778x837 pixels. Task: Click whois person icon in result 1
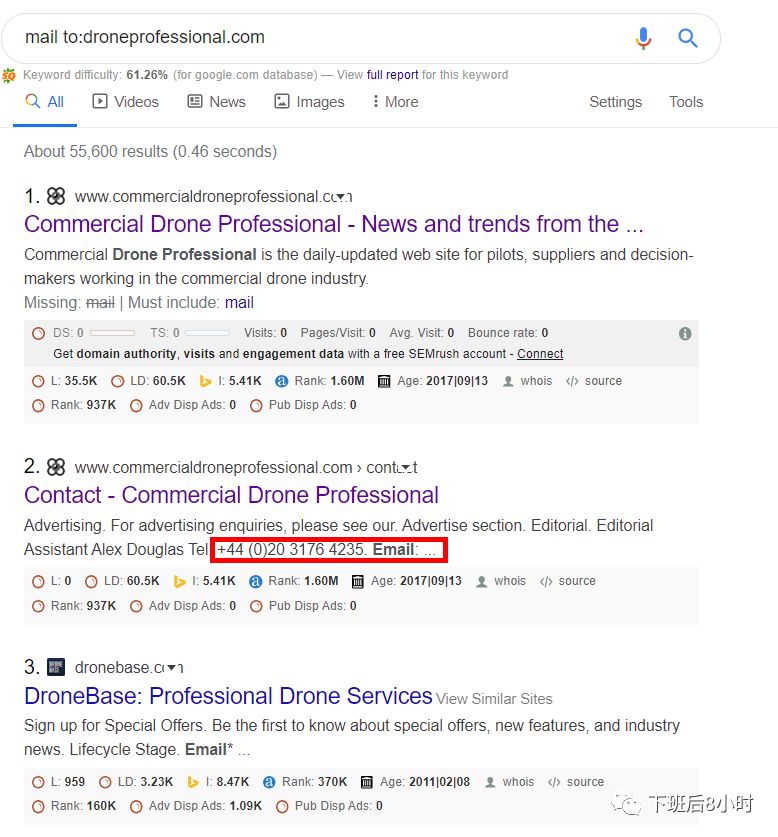point(508,381)
